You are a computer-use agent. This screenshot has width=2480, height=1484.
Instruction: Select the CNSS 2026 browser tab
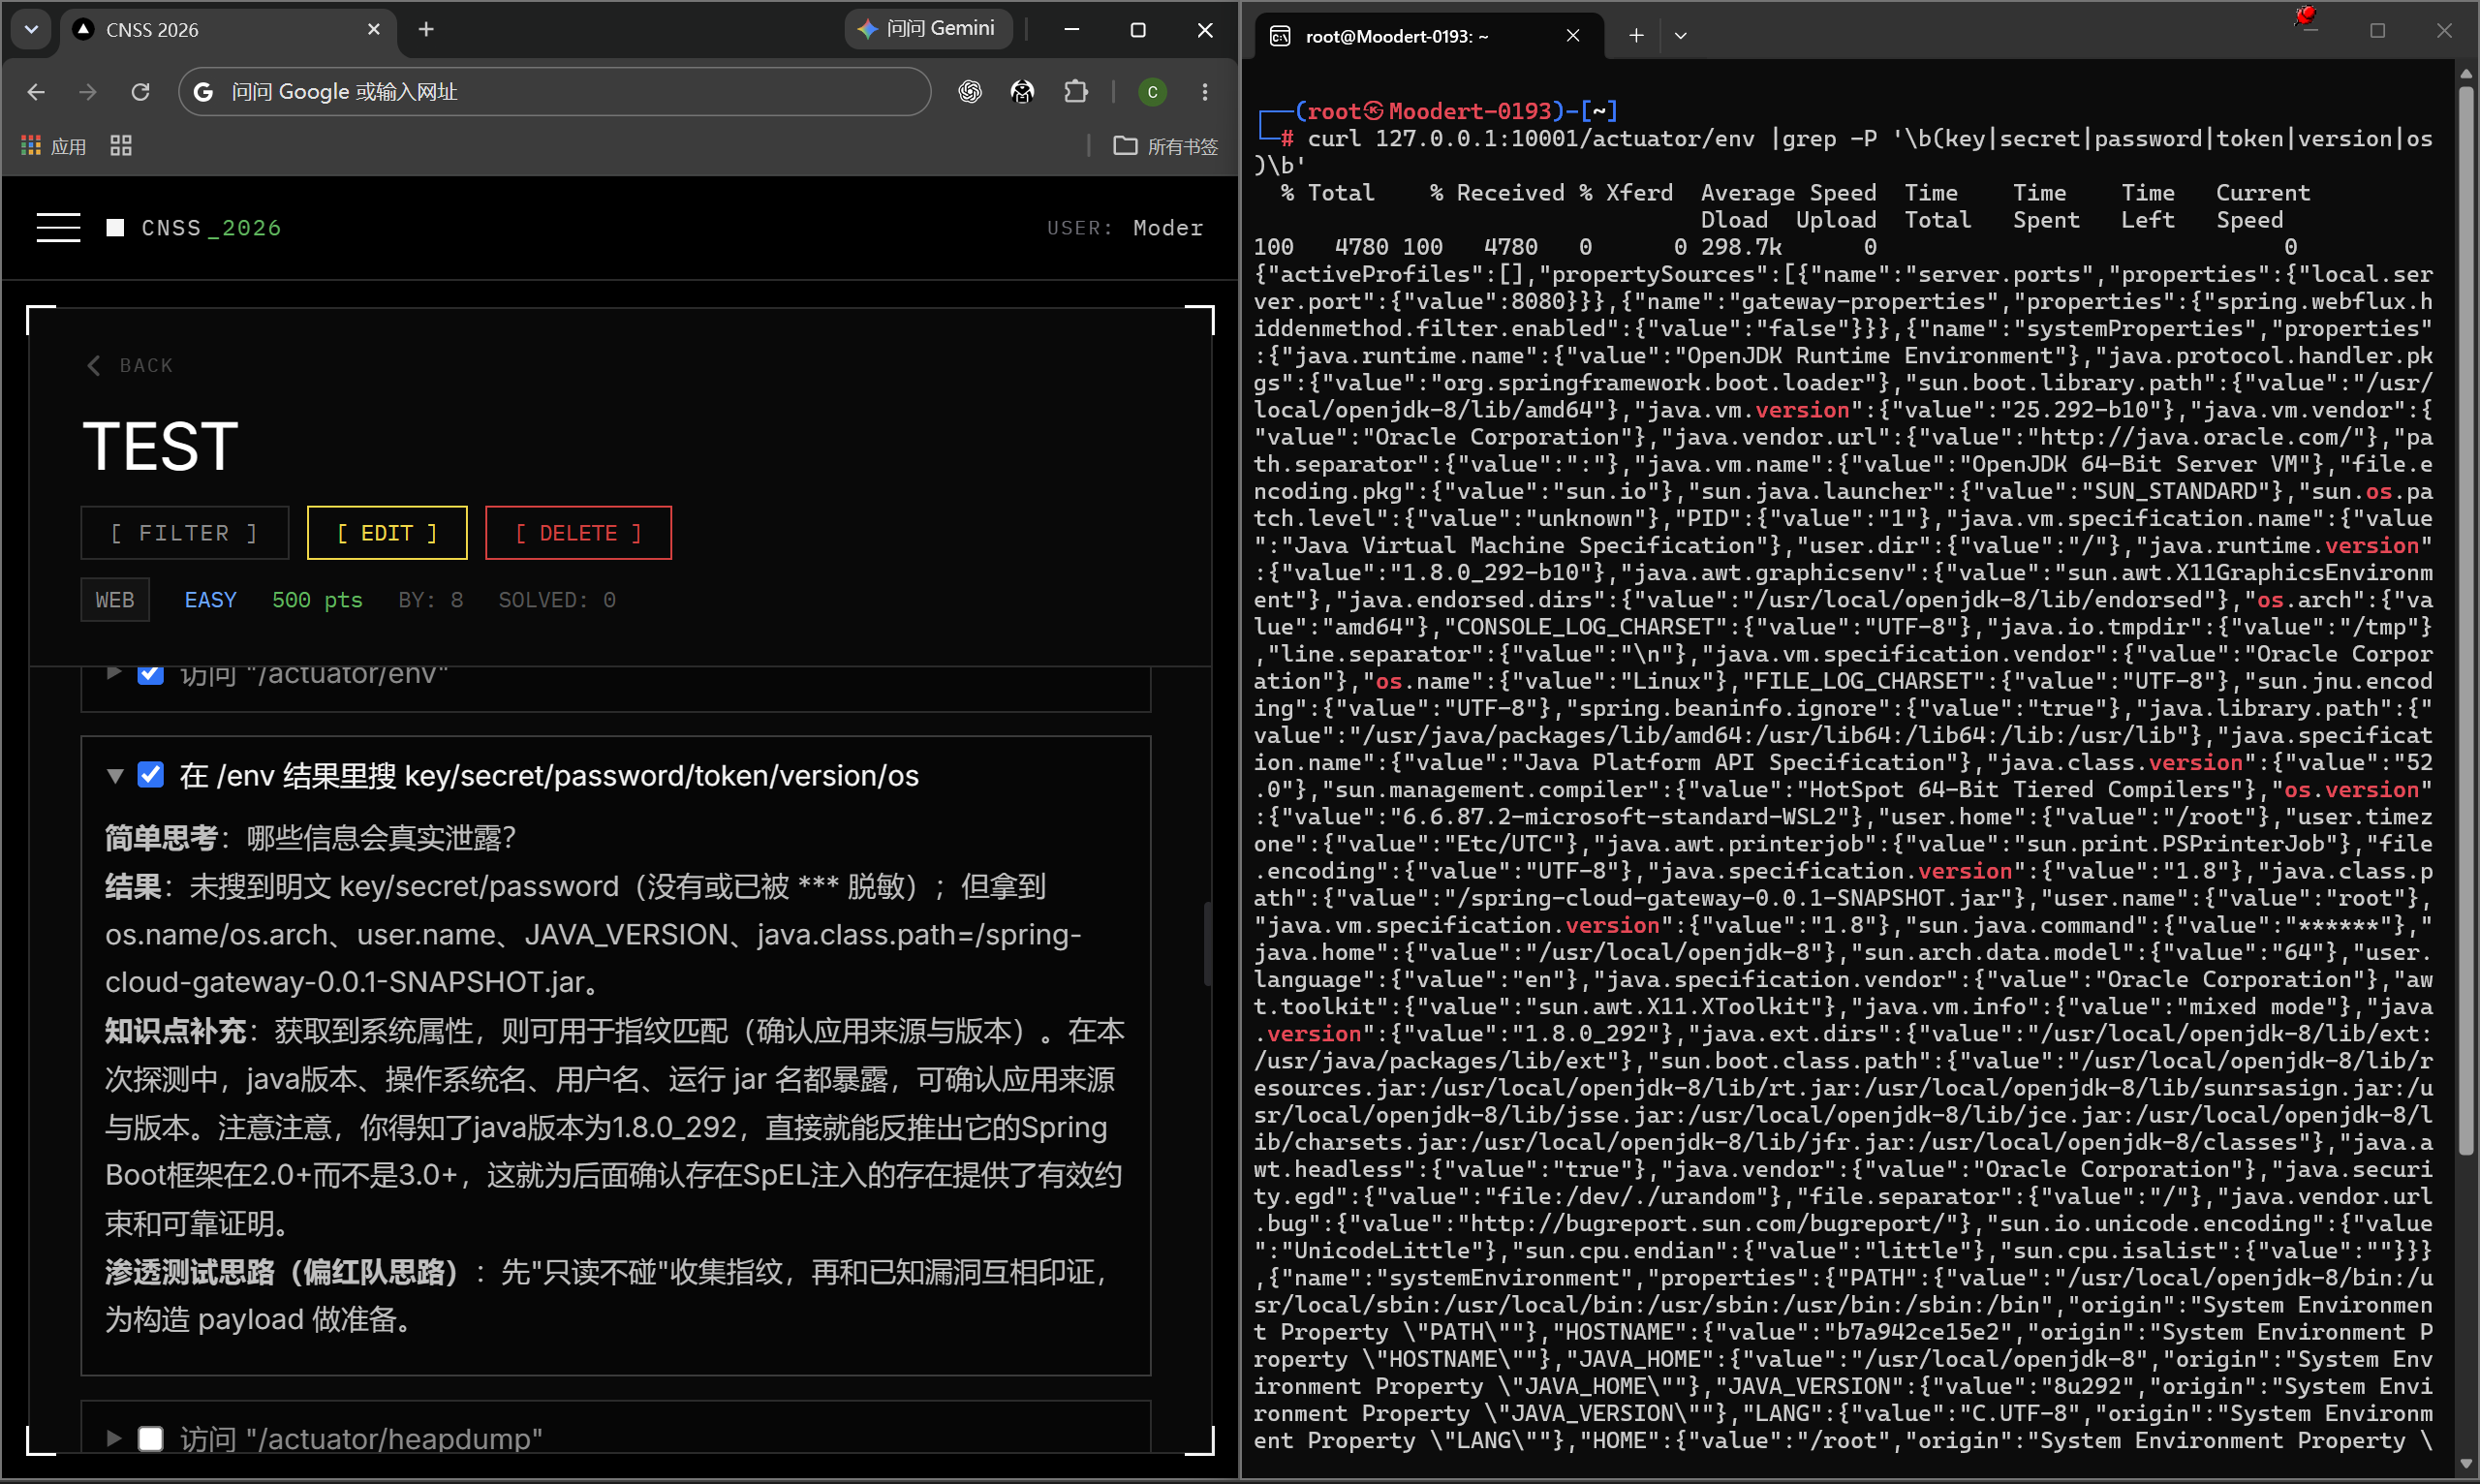coord(230,30)
